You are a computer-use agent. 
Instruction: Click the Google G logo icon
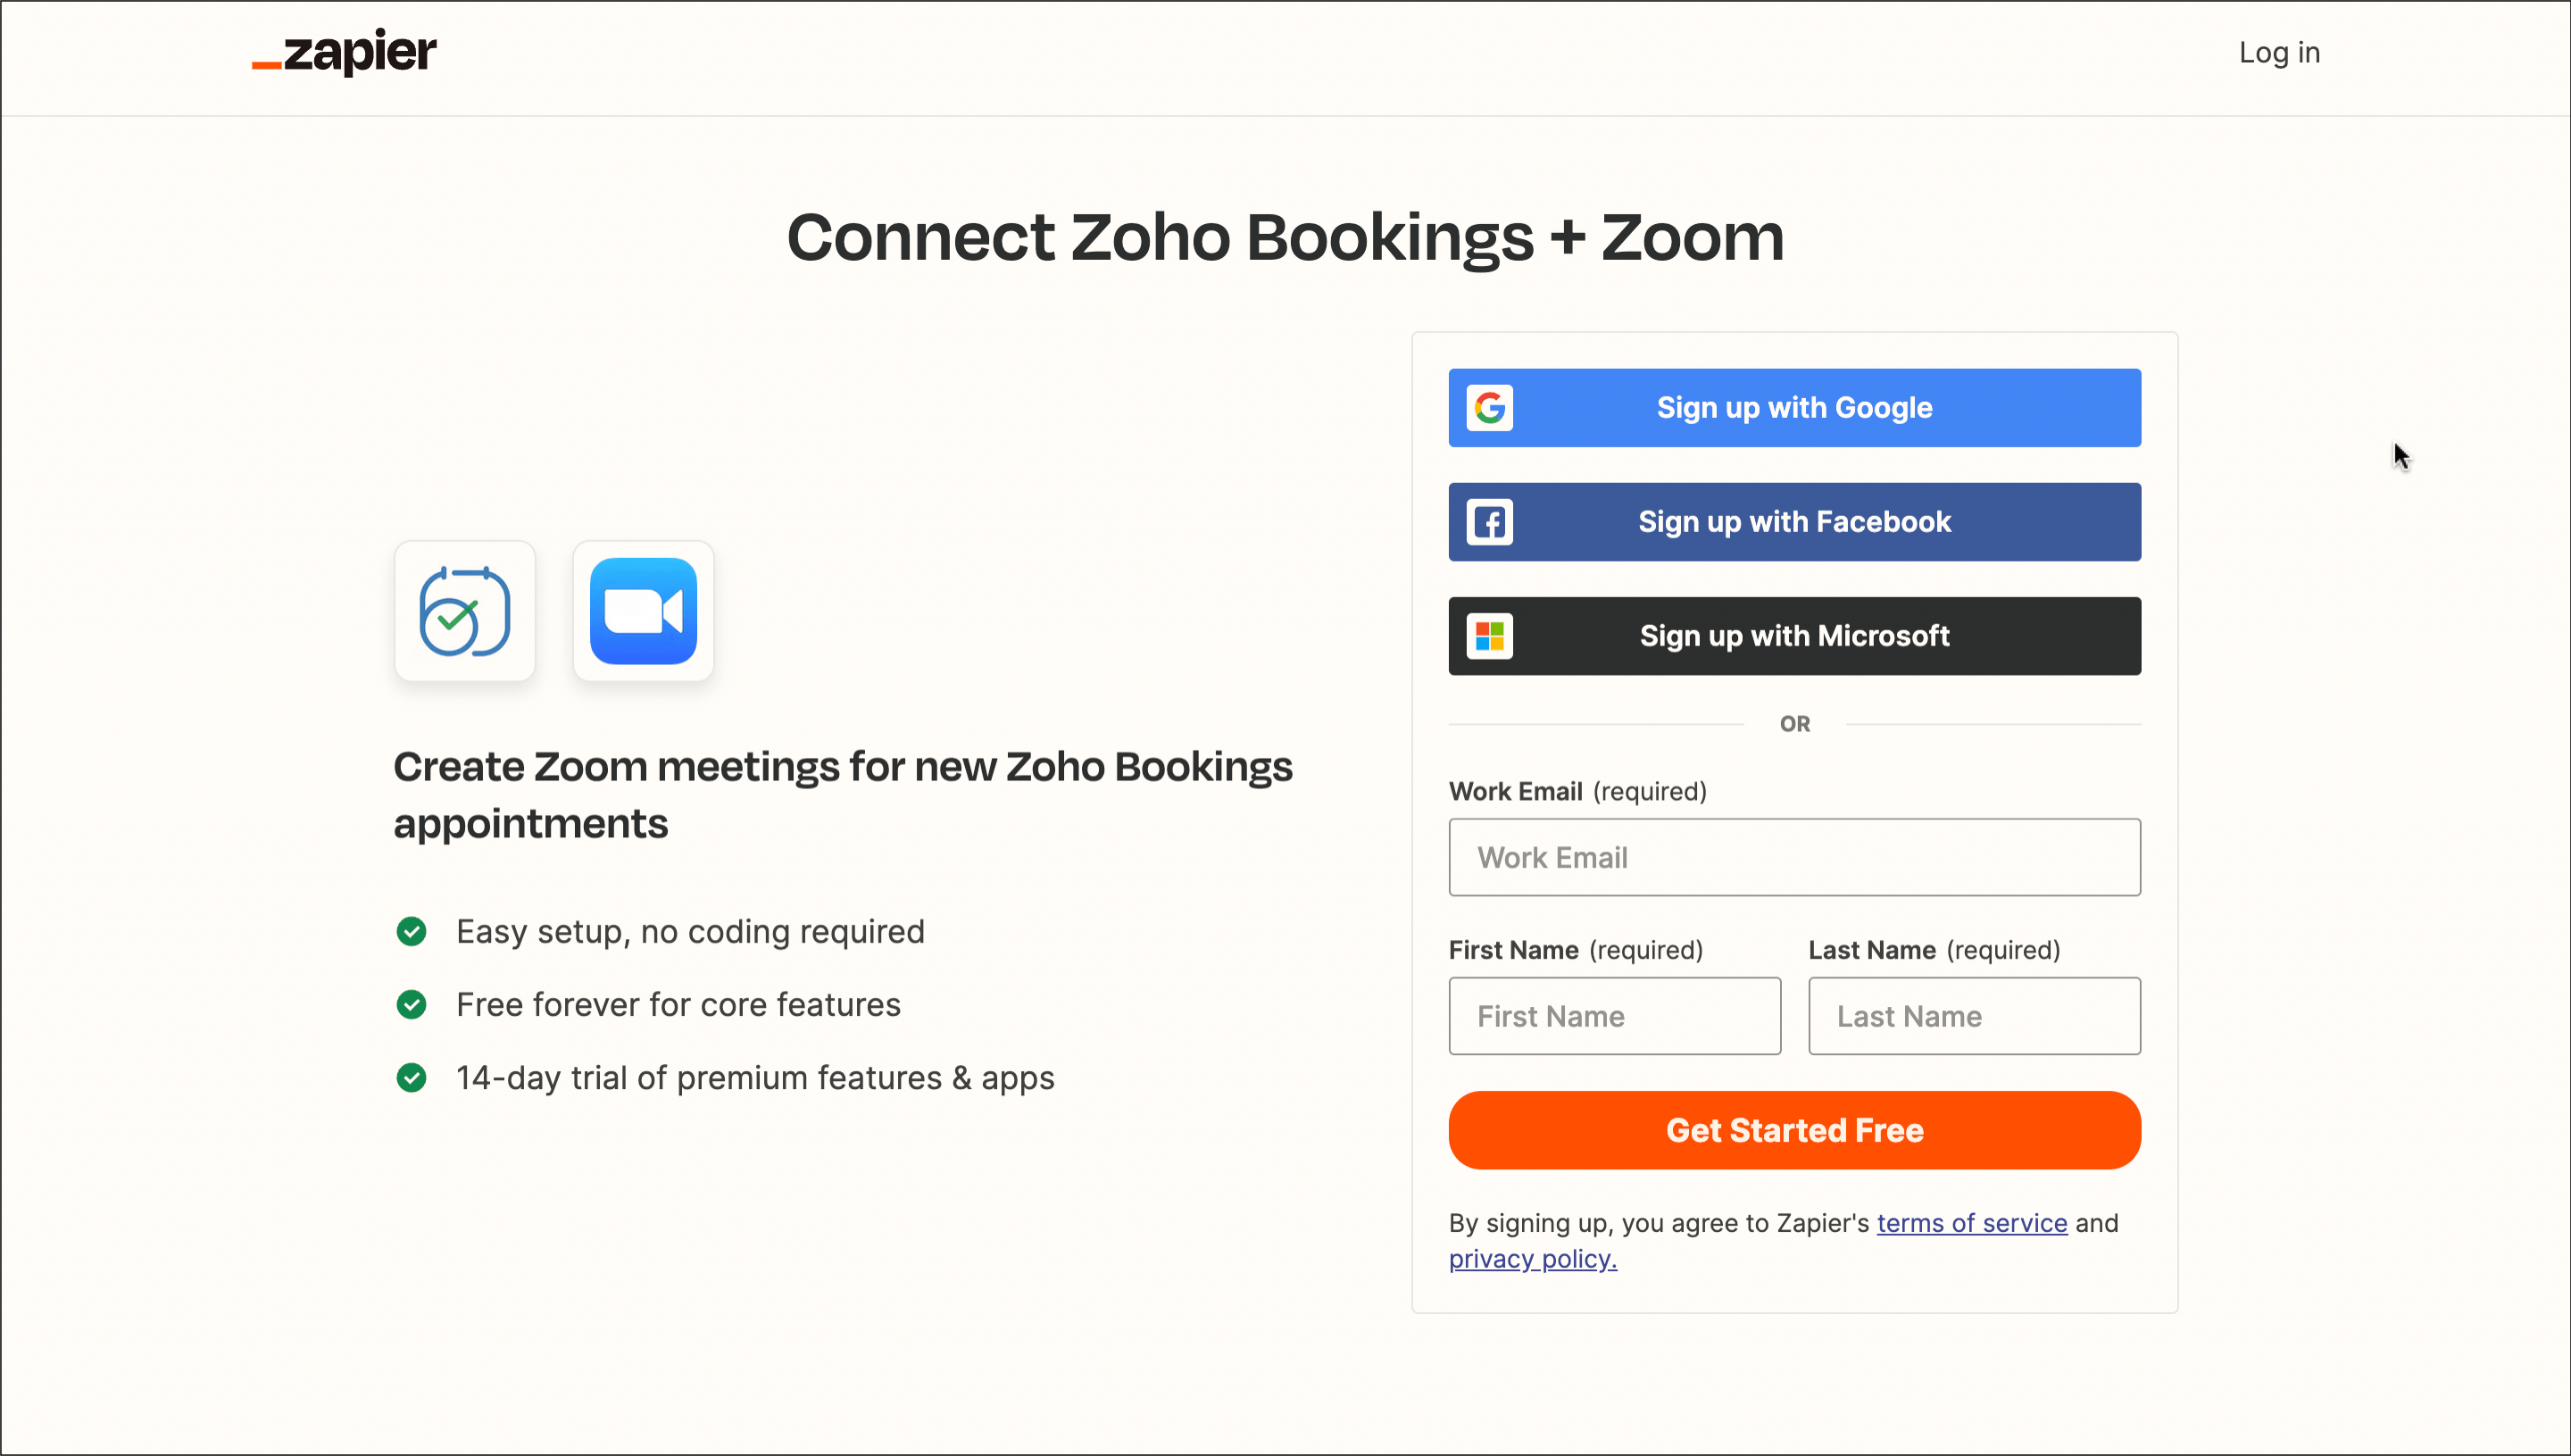click(x=1490, y=408)
